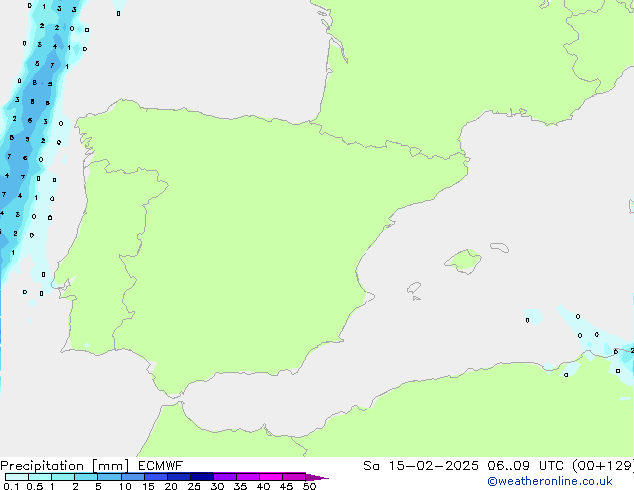Click the '(00+129)' forecast offset text
Viewport: 634px width, 490px height.
click(x=603, y=466)
